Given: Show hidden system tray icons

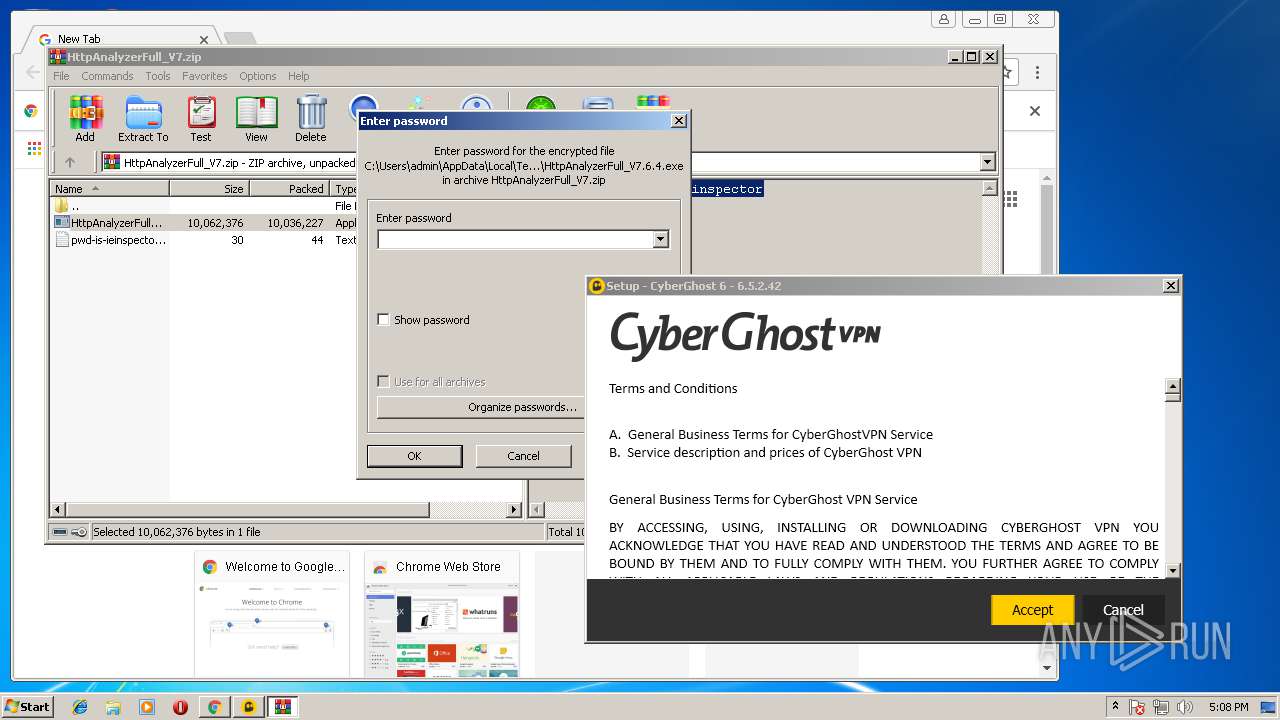Looking at the screenshot, I should (x=1115, y=707).
